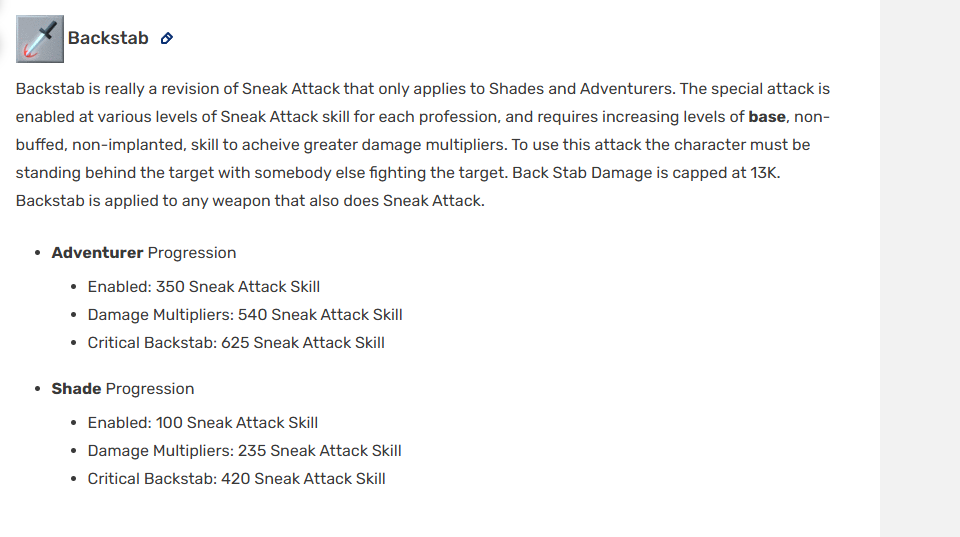Click the empty gray sidebar panel
Screen dimensions: 960x537
pyautogui.click(x=919, y=268)
